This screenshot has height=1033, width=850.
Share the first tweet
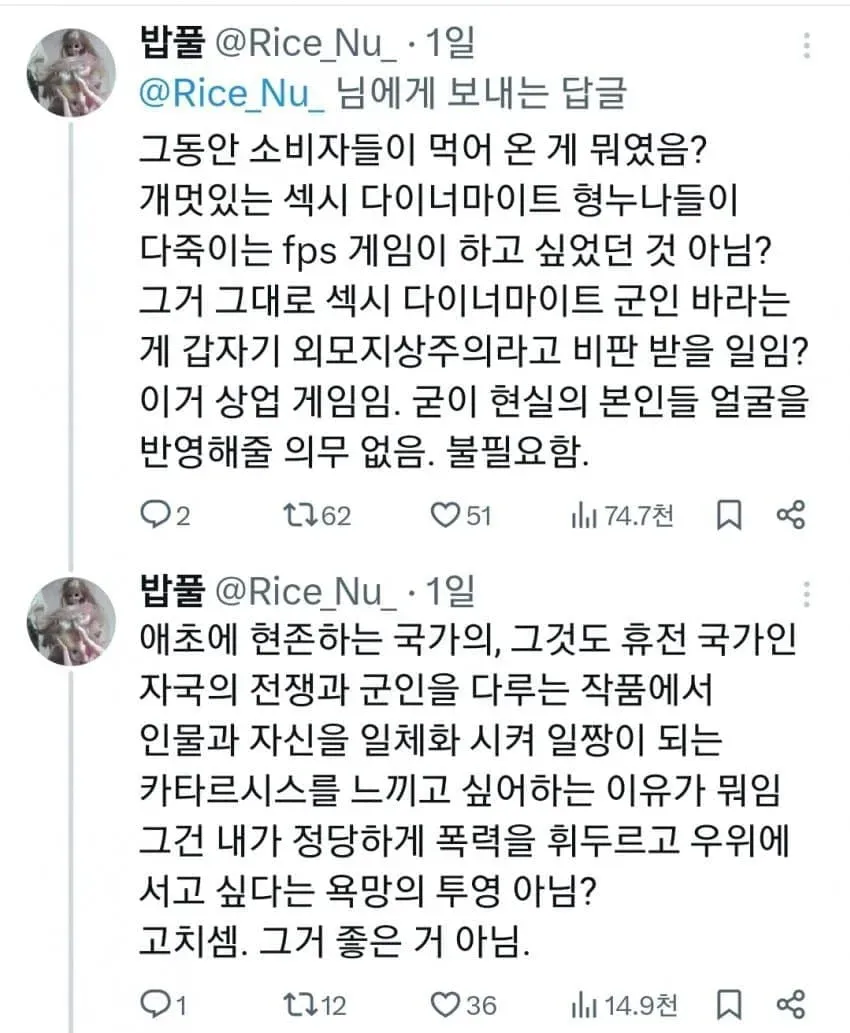(x=791, y=515)
